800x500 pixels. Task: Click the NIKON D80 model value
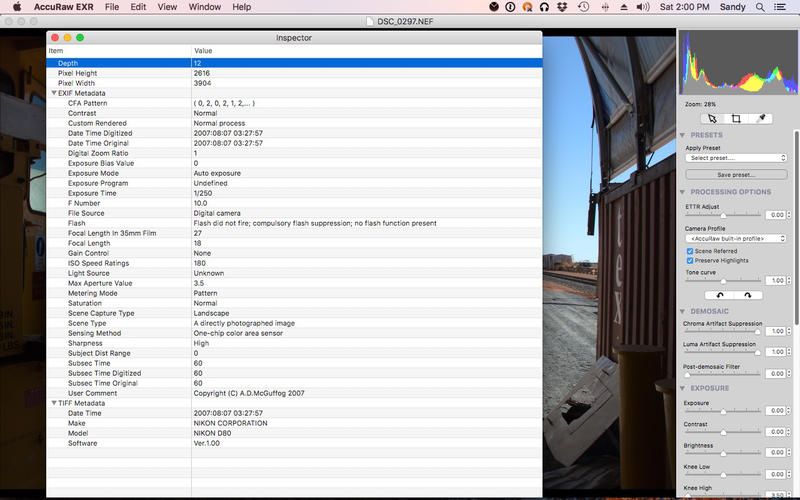click(212, 433)
